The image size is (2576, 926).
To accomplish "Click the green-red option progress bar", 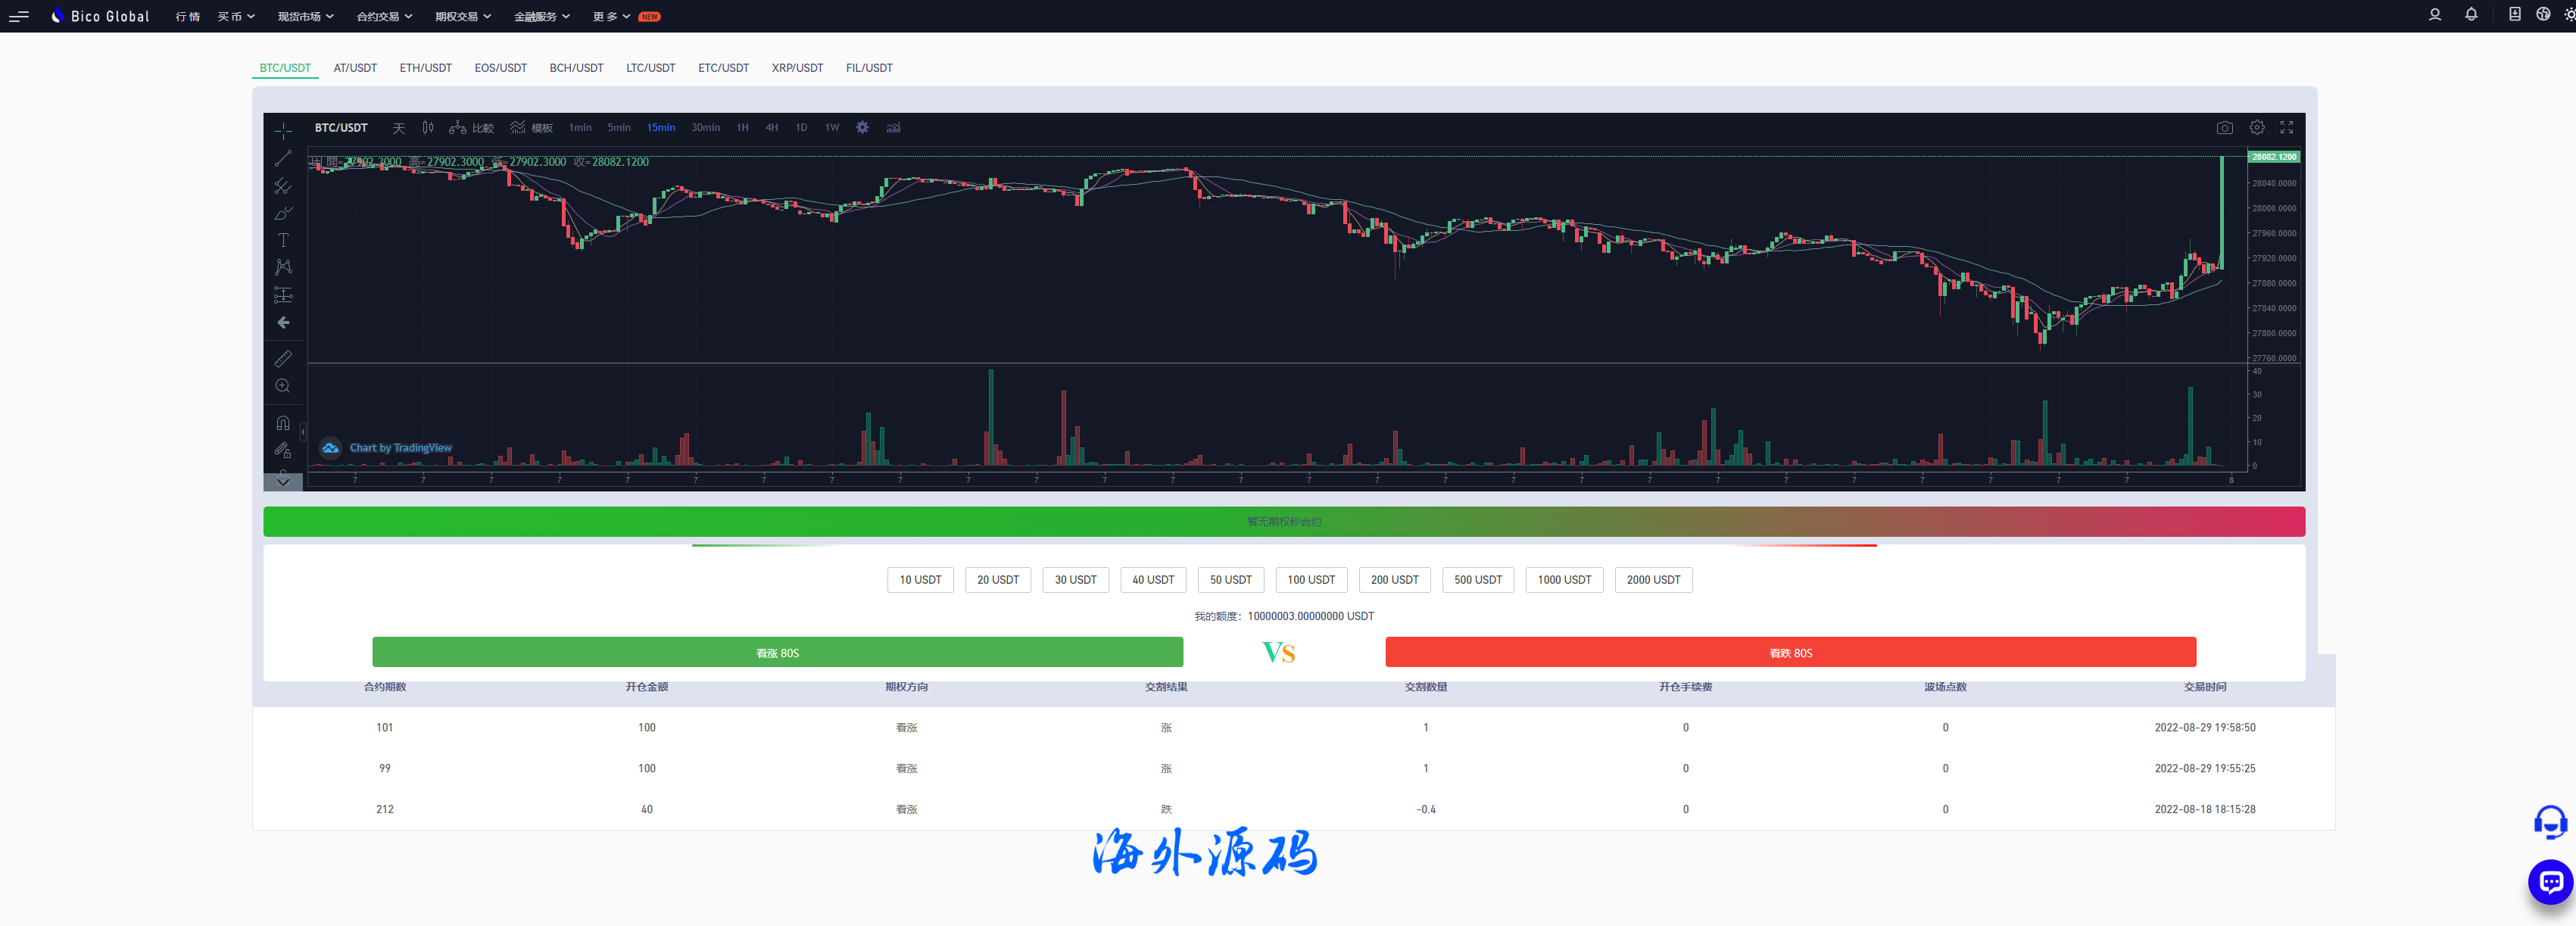I will tap(1283, 521).
